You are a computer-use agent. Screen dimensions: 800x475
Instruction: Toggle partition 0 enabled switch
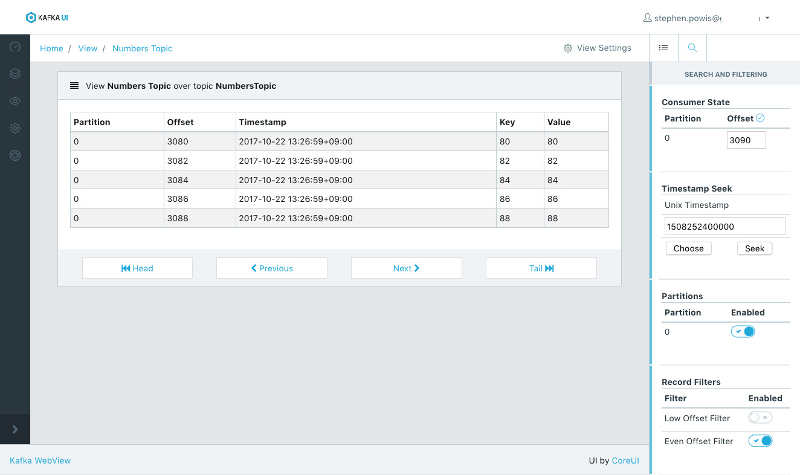pyautogui.click(x=743, y=332)
